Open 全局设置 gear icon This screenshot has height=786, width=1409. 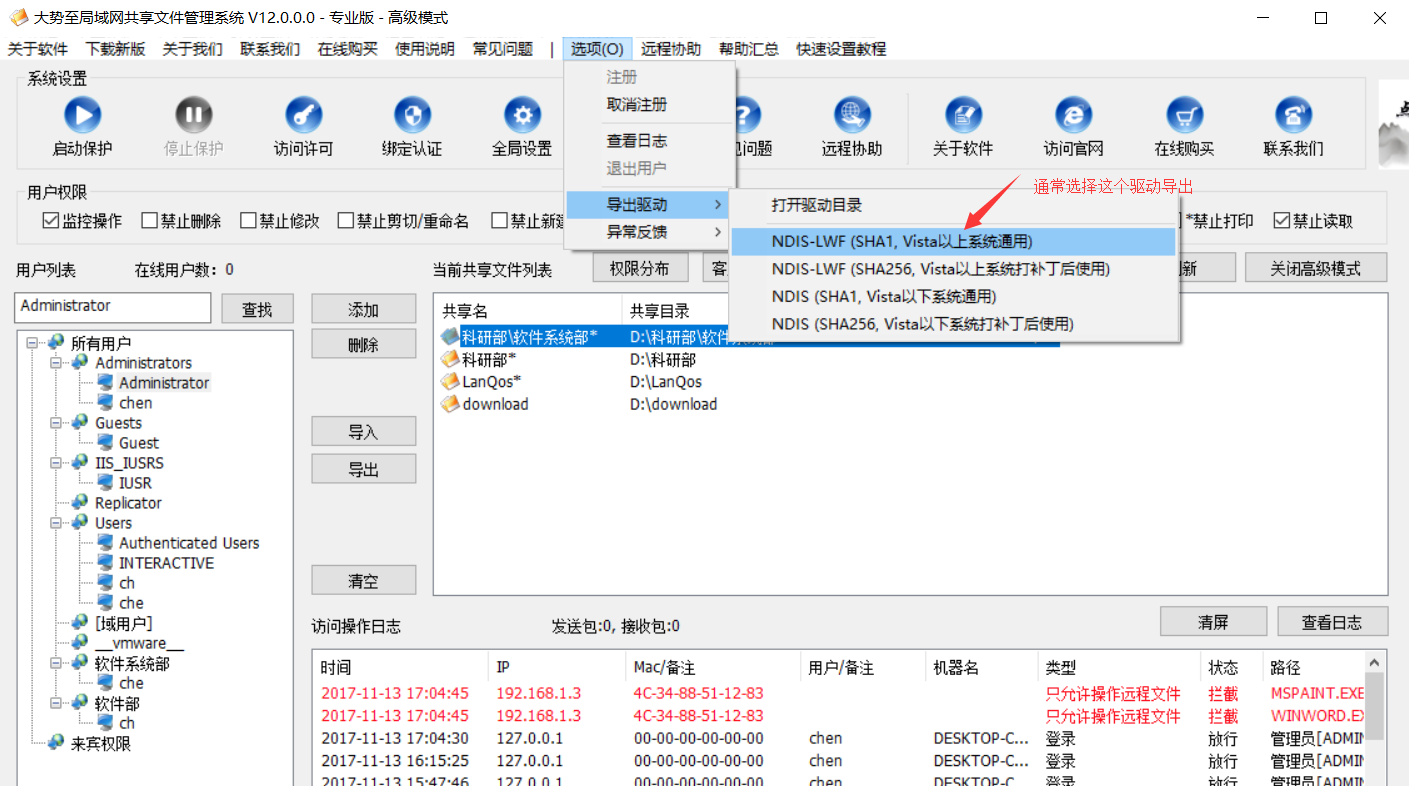coord(522,116)
